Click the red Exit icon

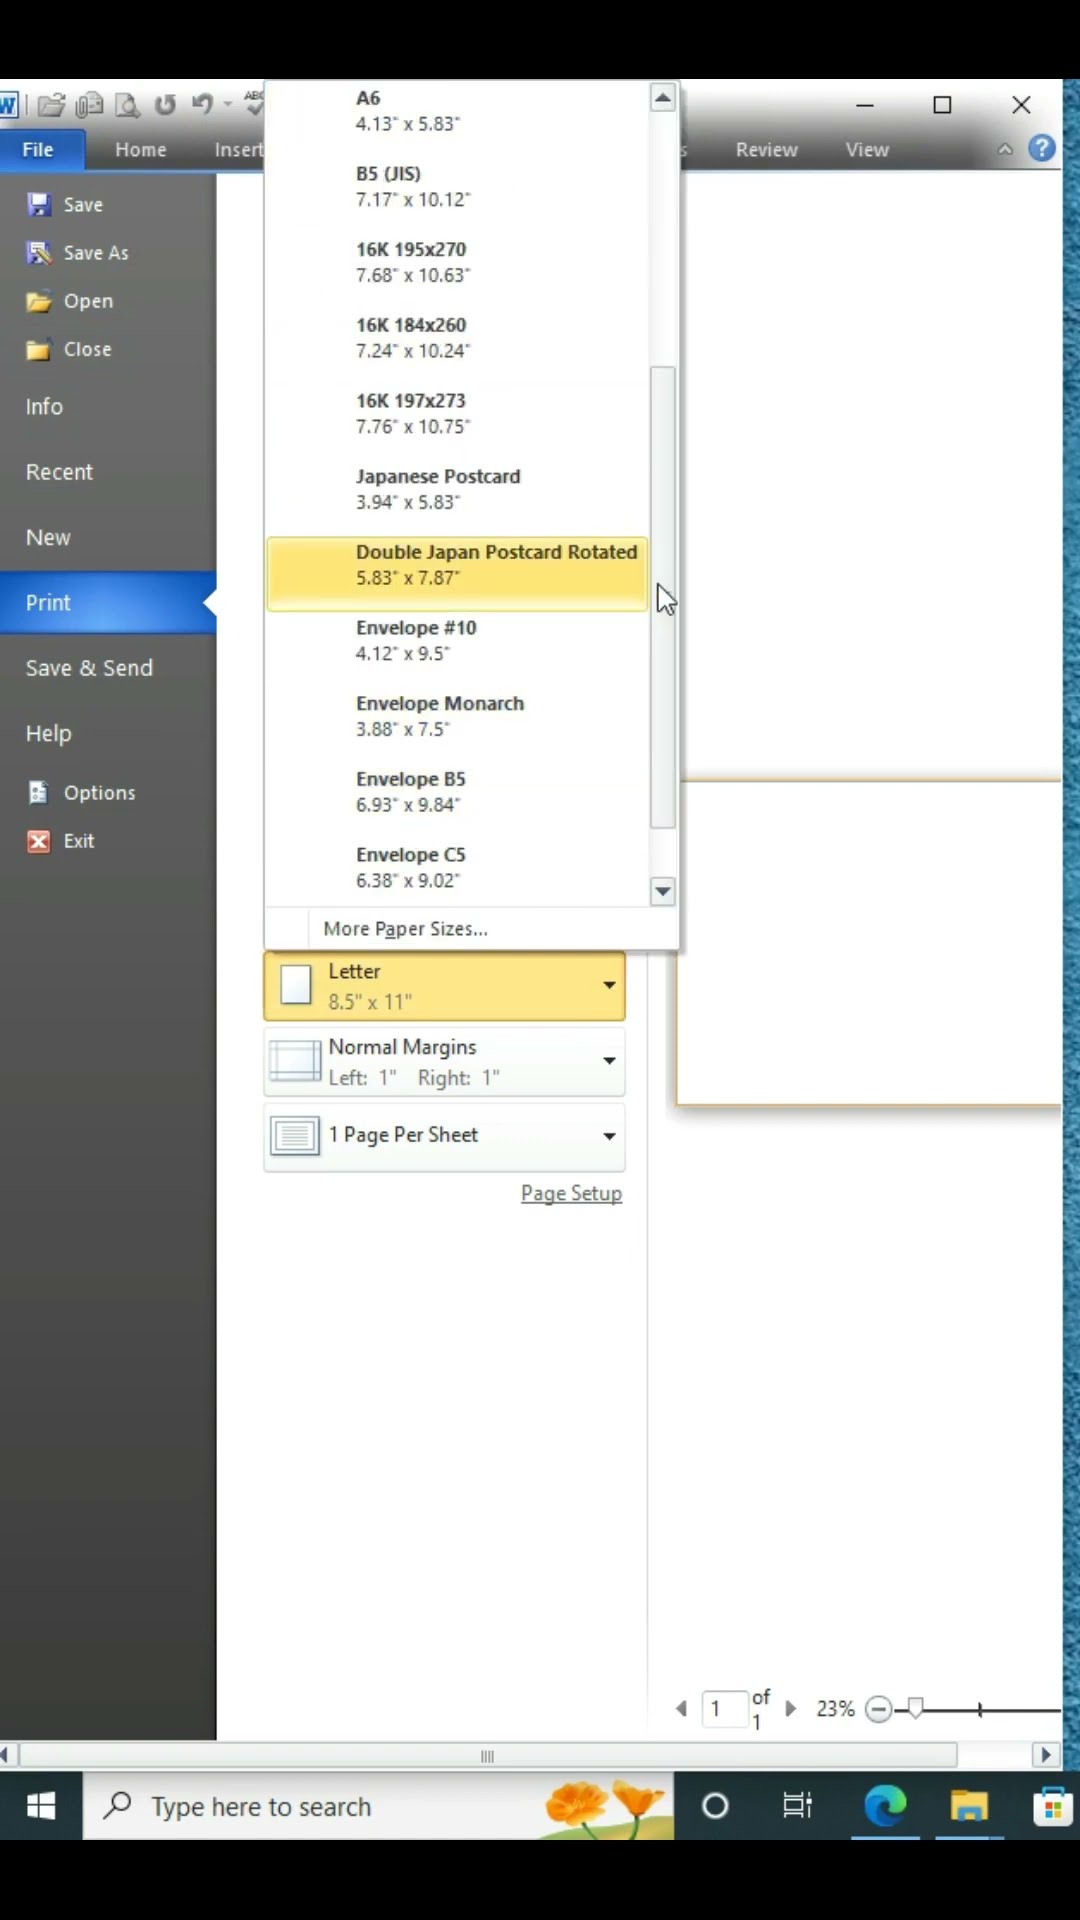[x=39, y=841]
